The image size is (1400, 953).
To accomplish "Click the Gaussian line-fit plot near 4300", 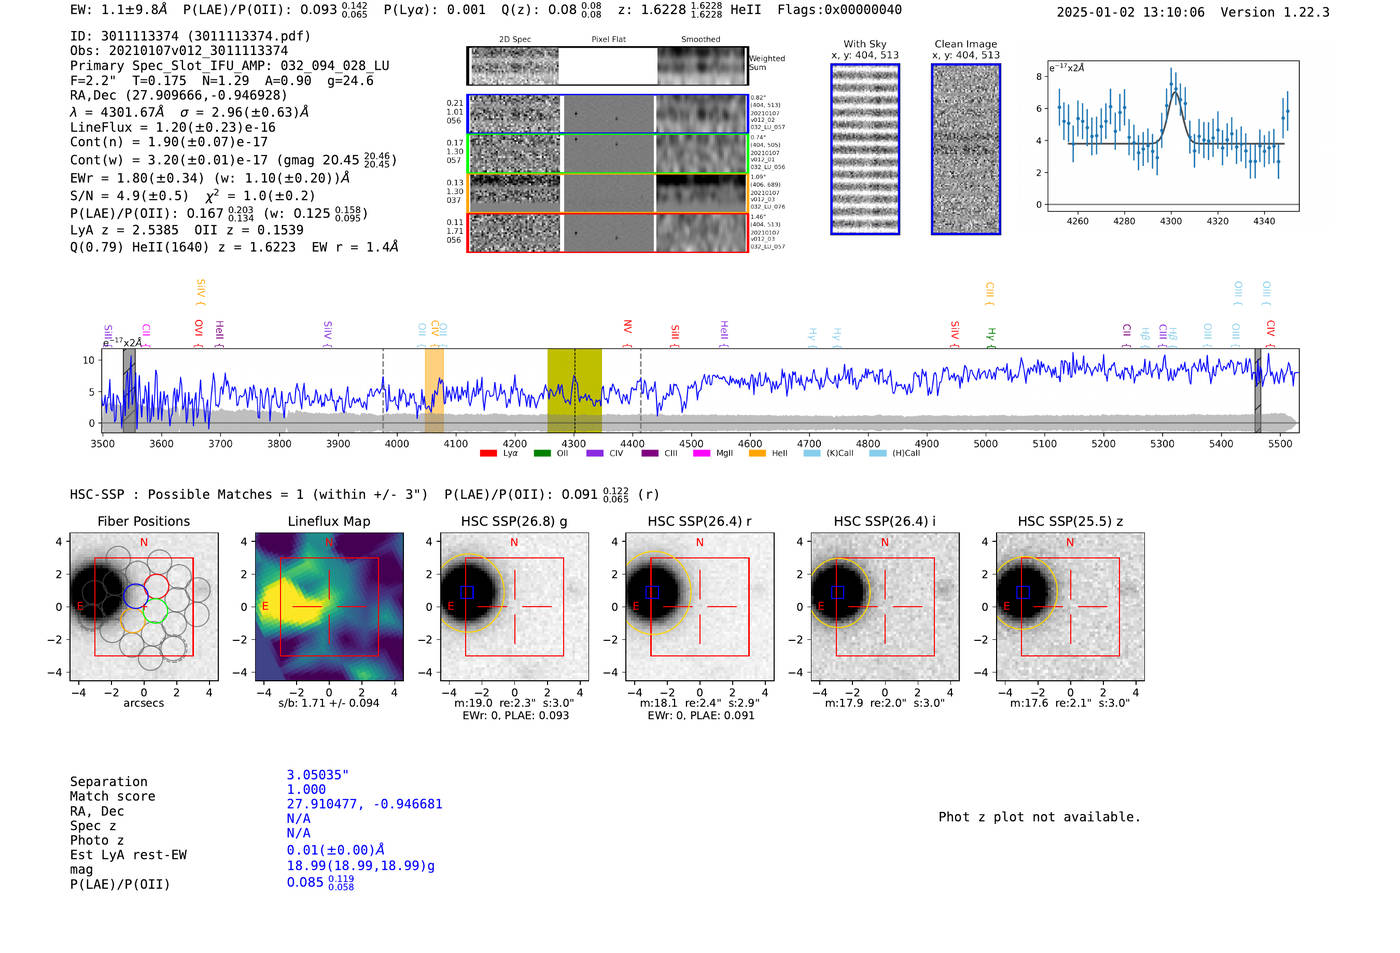I will 1172,136.
